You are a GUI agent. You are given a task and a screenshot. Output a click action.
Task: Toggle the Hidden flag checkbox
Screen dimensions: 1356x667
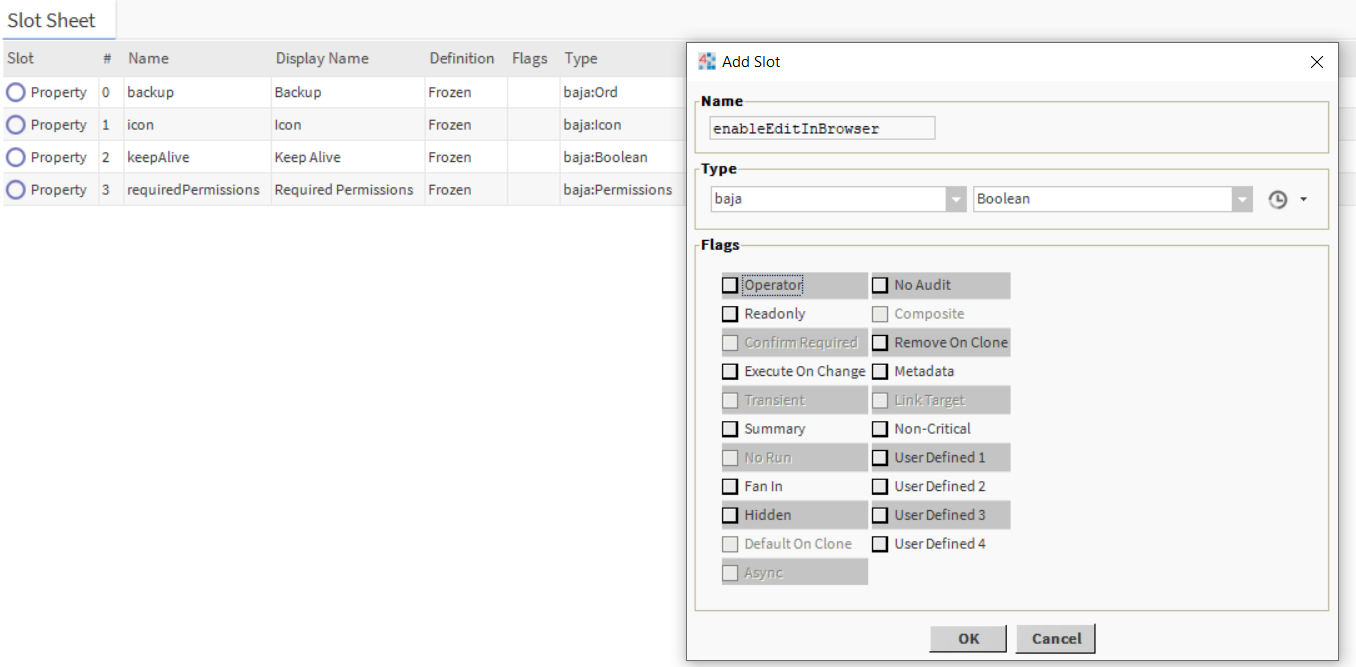coord(730,516)
